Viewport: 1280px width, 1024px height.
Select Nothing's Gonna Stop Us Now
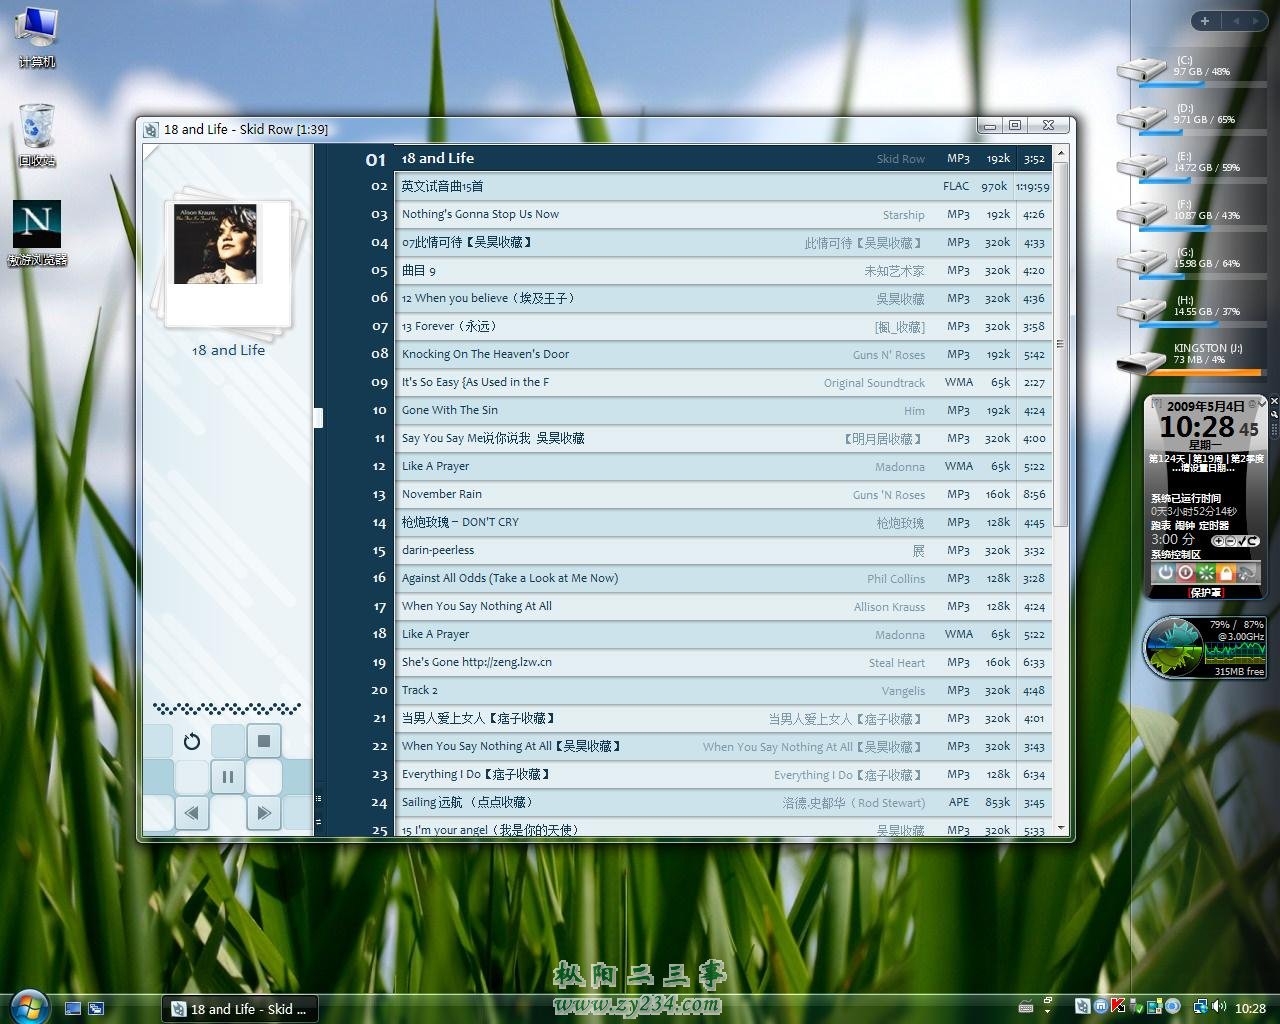(x=723, y=214)
